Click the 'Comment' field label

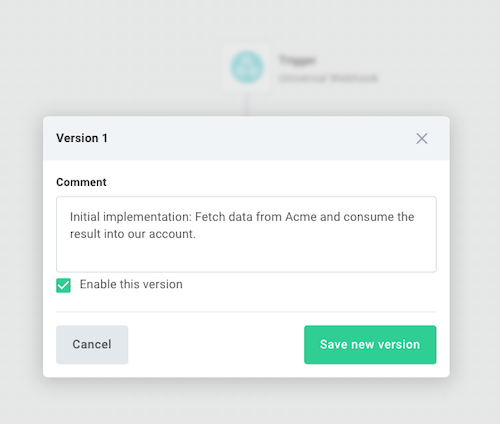pos(81,182)
